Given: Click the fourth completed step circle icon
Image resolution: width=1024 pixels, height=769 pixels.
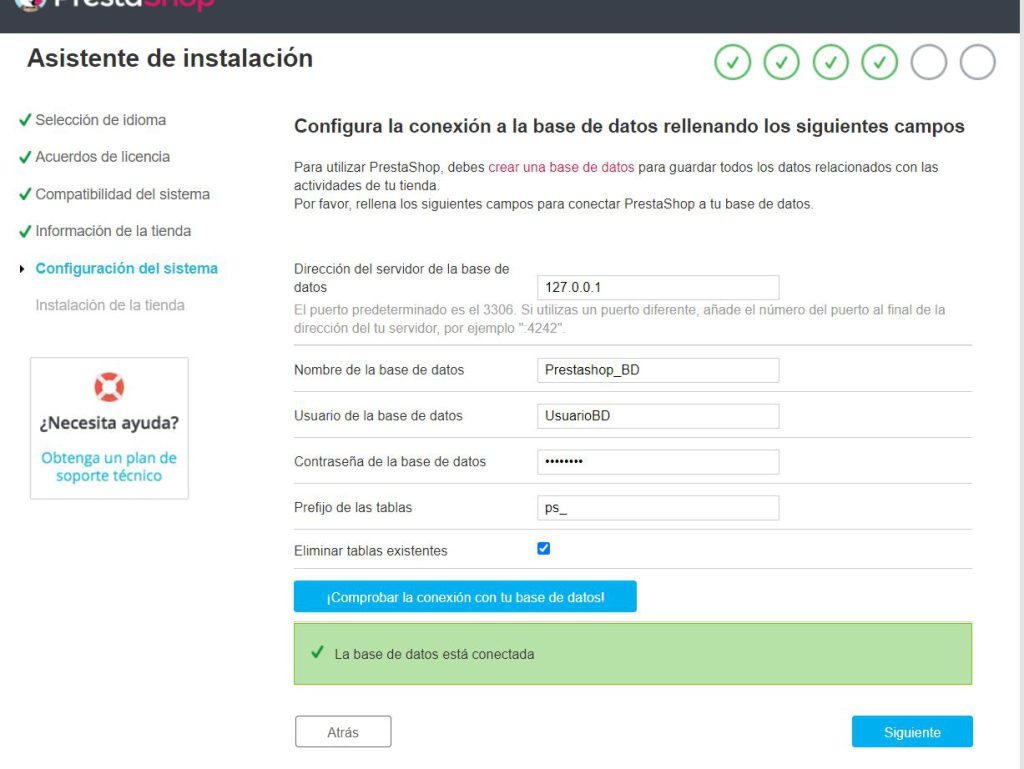Looking at the screenshot, I should (x=879, y=62).
